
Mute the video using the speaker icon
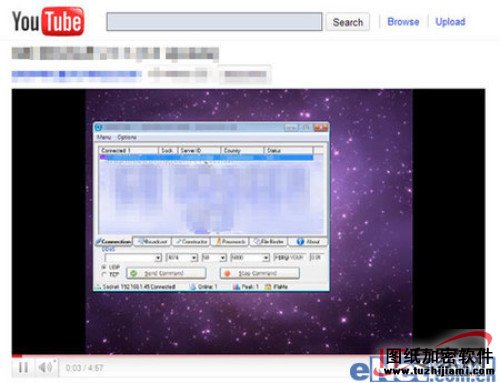[x=46, y=367]
